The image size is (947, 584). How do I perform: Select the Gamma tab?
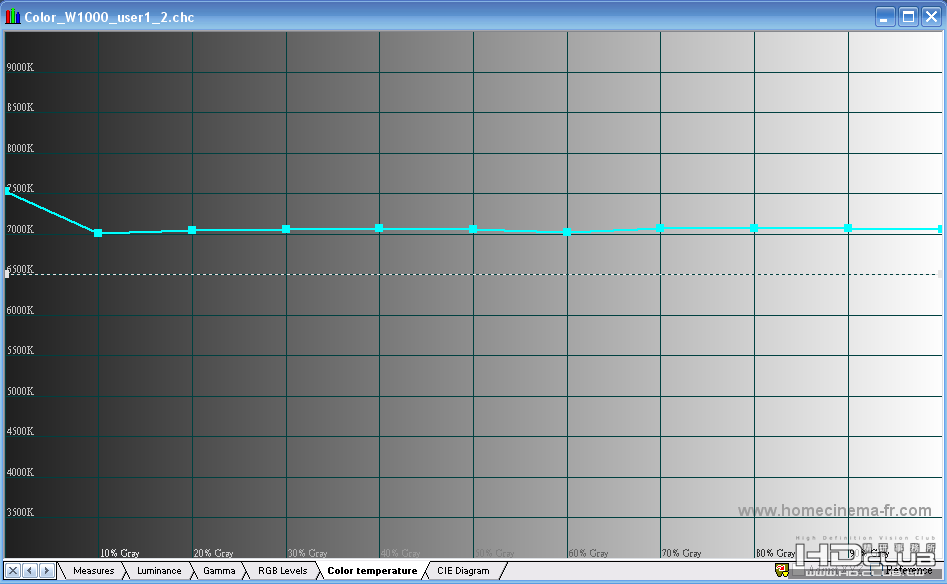[x=219, y=571]
